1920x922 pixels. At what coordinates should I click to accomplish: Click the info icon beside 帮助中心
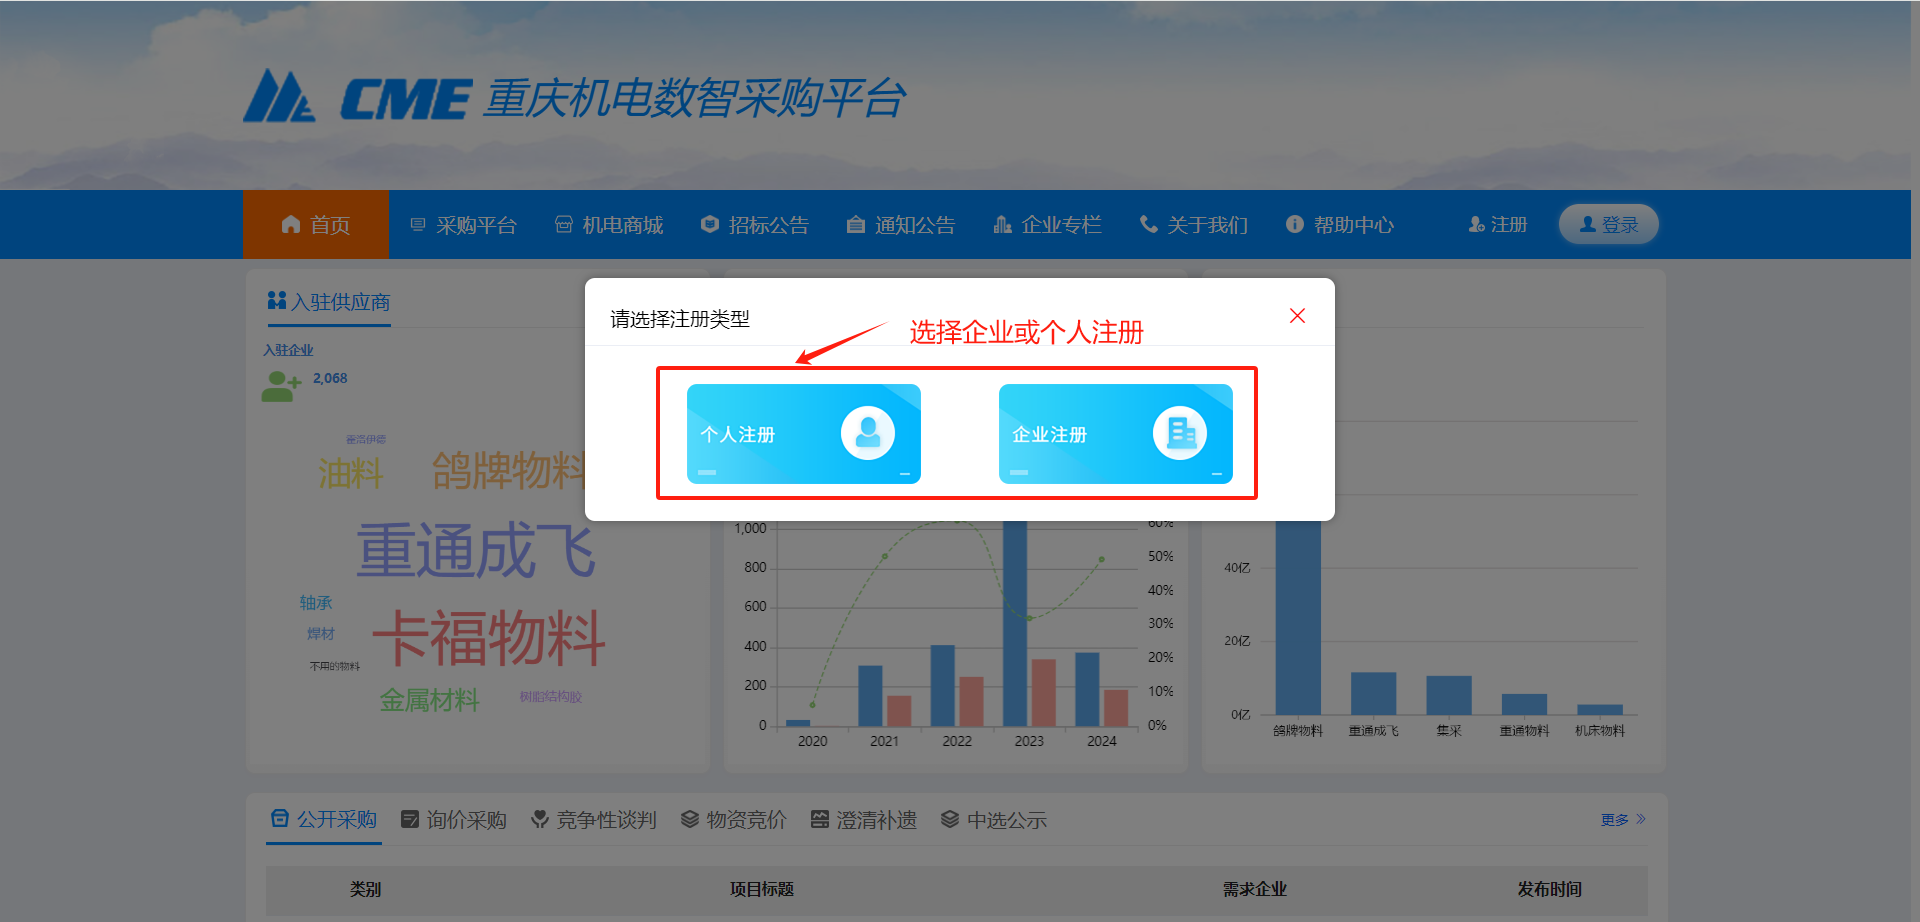click(x=1295, y=225)
